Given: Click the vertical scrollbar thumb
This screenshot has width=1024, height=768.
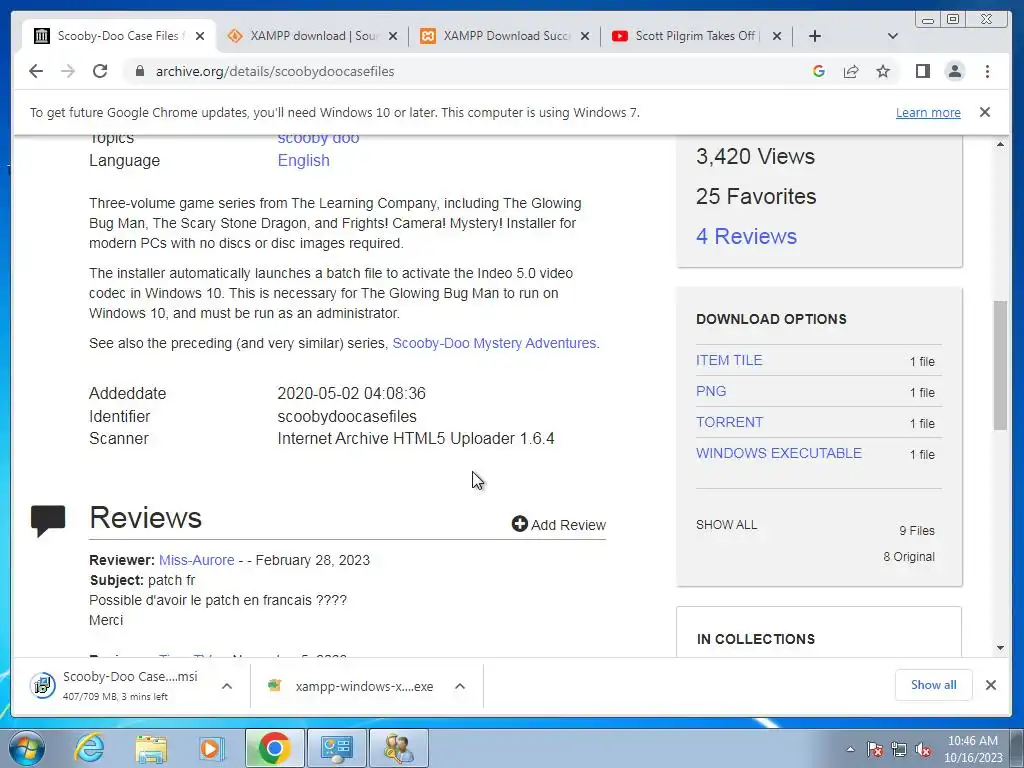Looking at the screenshot, I should (x=1000, y=365).
